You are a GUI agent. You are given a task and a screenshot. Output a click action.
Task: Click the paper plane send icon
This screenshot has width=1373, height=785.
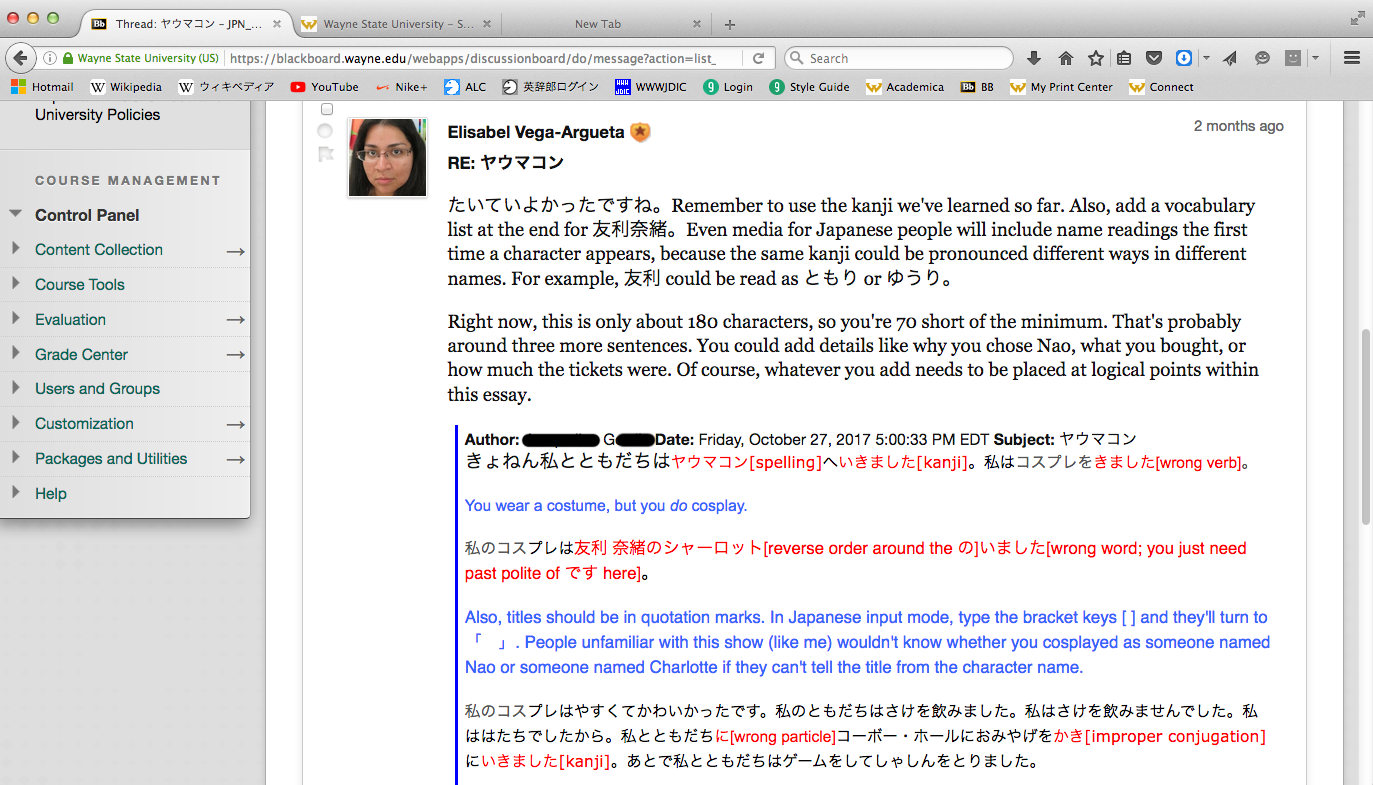pyautogui.click(x=1230, y=58)
